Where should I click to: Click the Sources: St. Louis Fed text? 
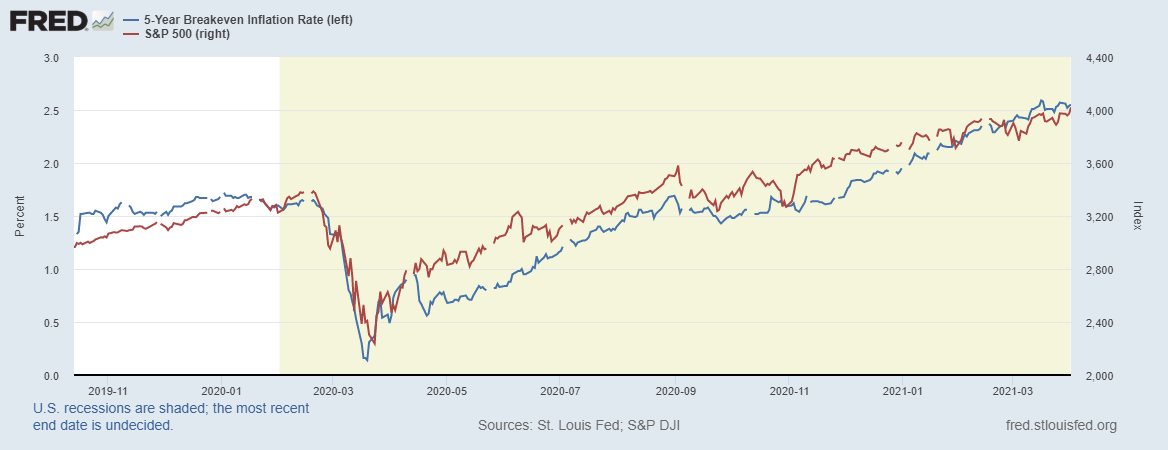click(580, 426)
